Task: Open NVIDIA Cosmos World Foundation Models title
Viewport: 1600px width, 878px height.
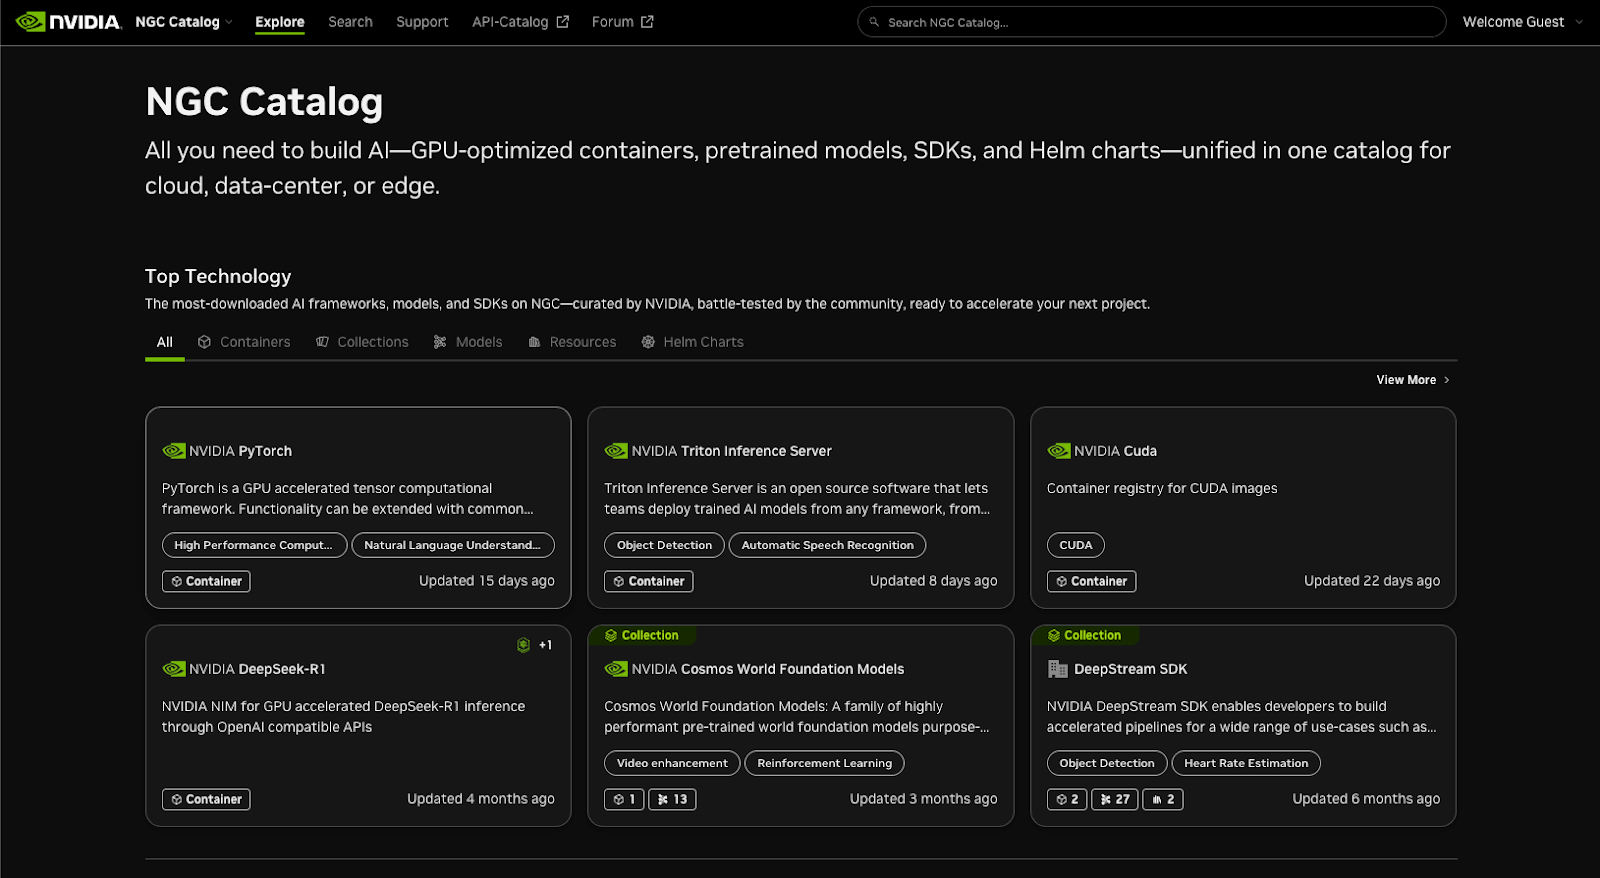Action: point(767,669)
